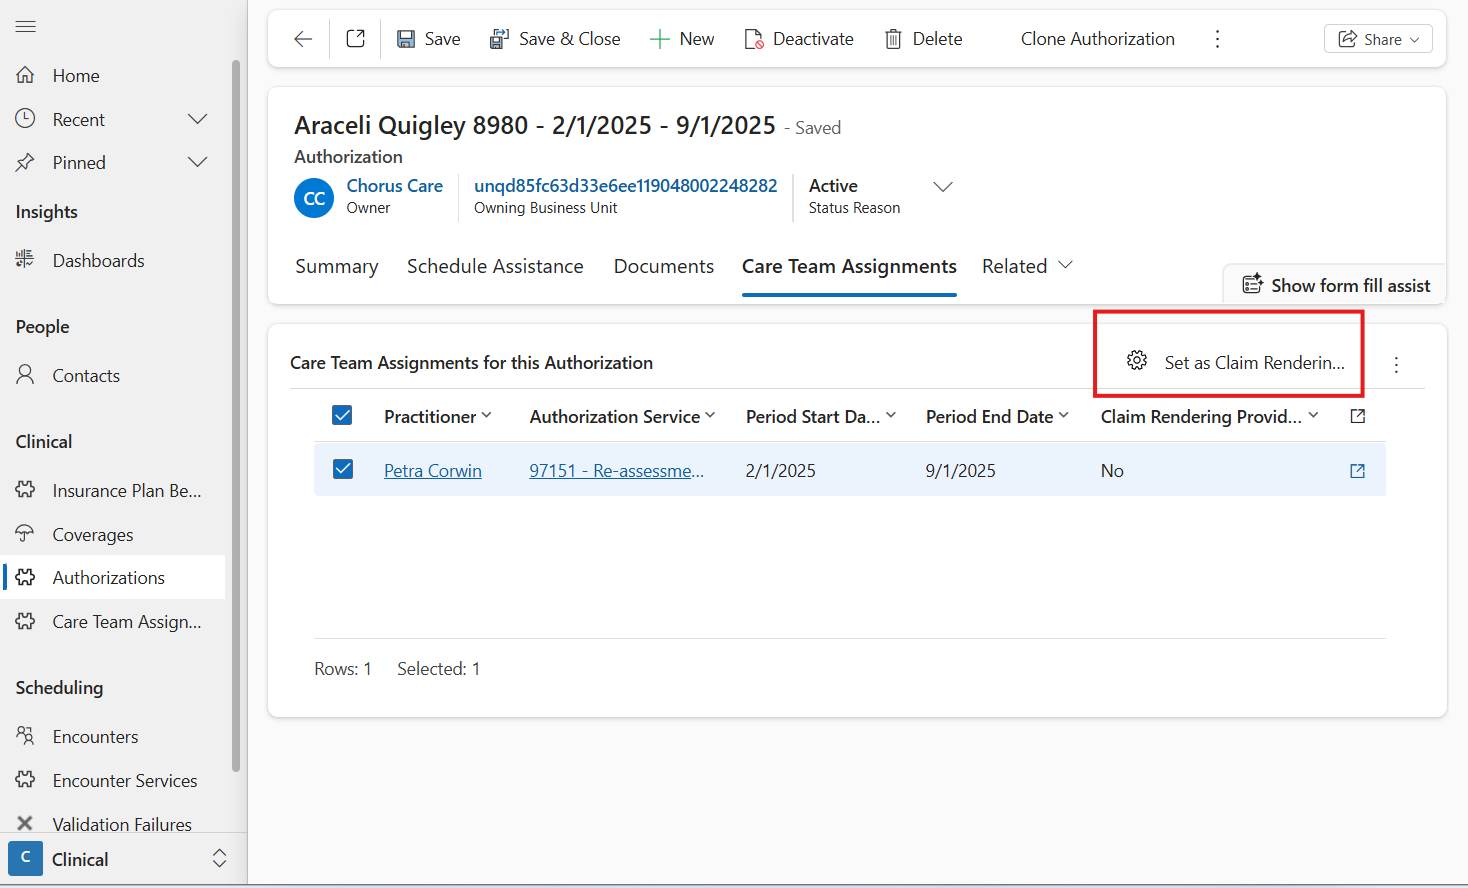Click the No claim rendering value cell
The height and width of the screenshot is (888, 1468).
coord(1112,471)
